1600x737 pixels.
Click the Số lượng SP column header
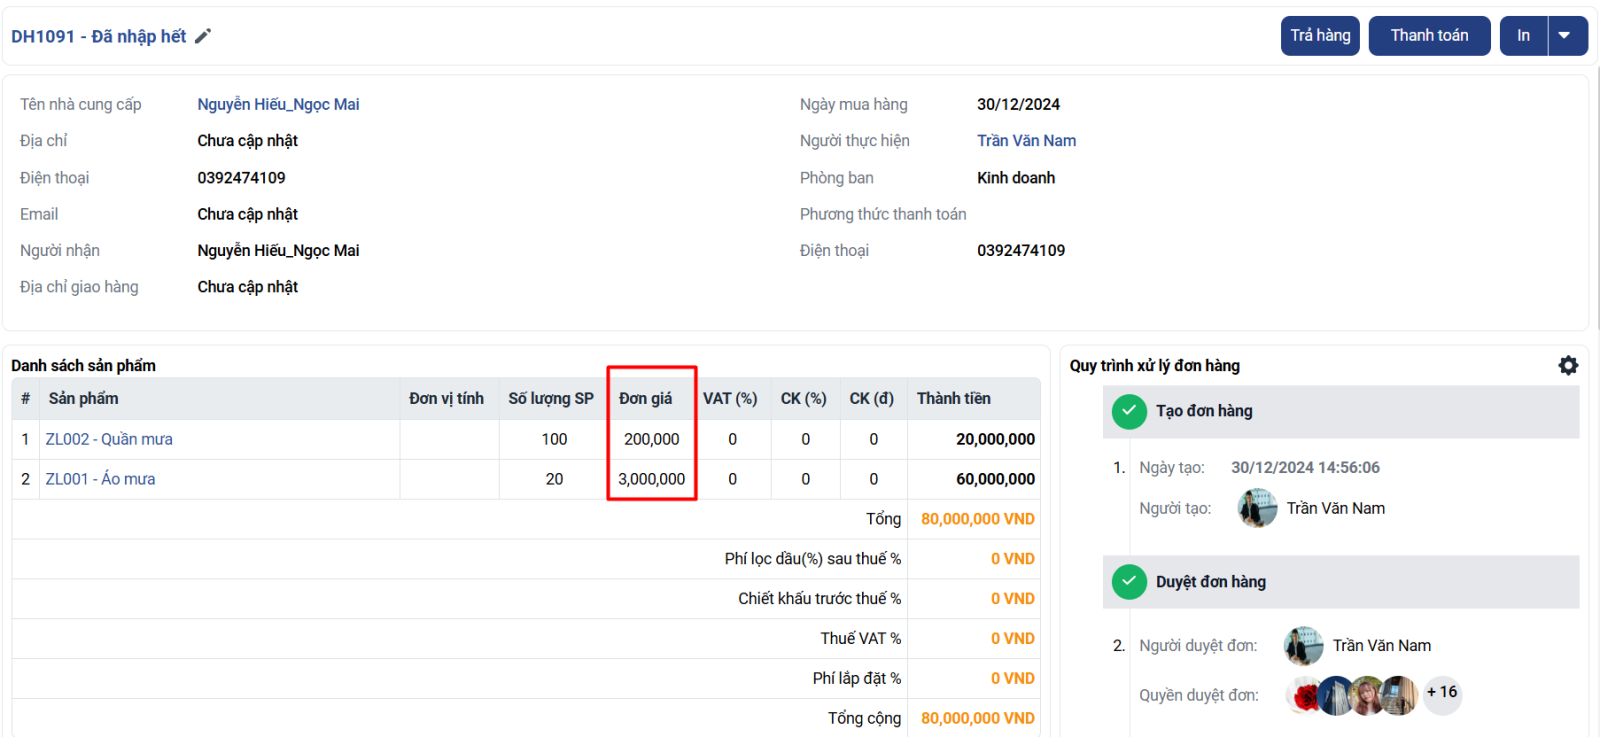pos(550,399)
